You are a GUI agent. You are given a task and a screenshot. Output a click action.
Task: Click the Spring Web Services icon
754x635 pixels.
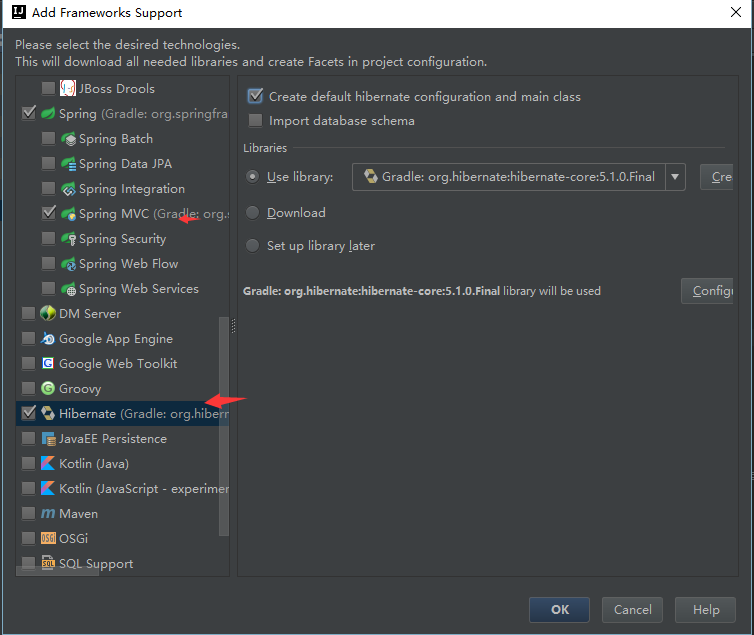pos(68,289)
